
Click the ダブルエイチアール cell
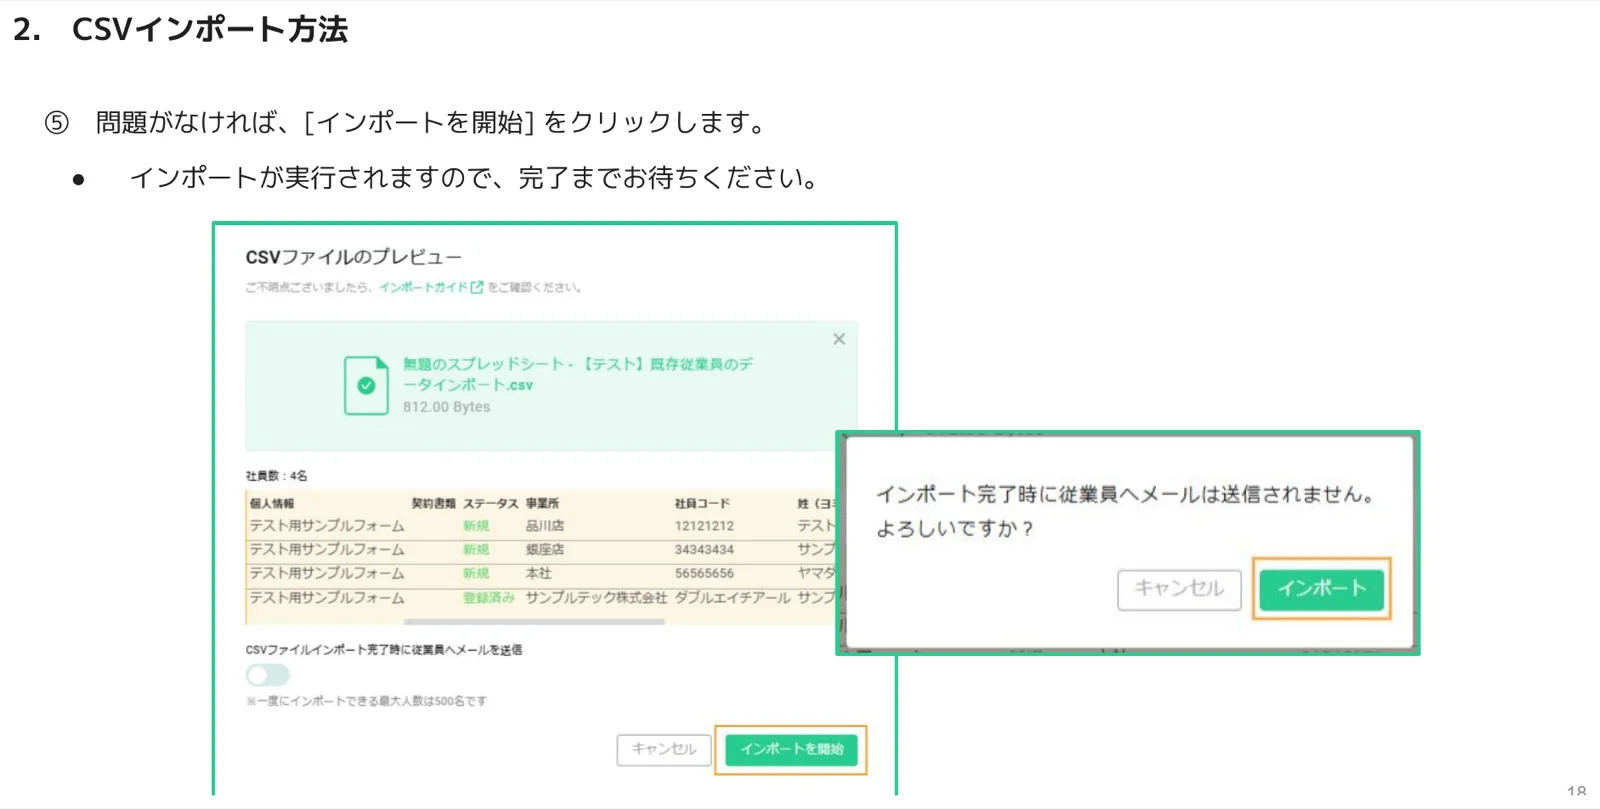[x=732, y=597]
